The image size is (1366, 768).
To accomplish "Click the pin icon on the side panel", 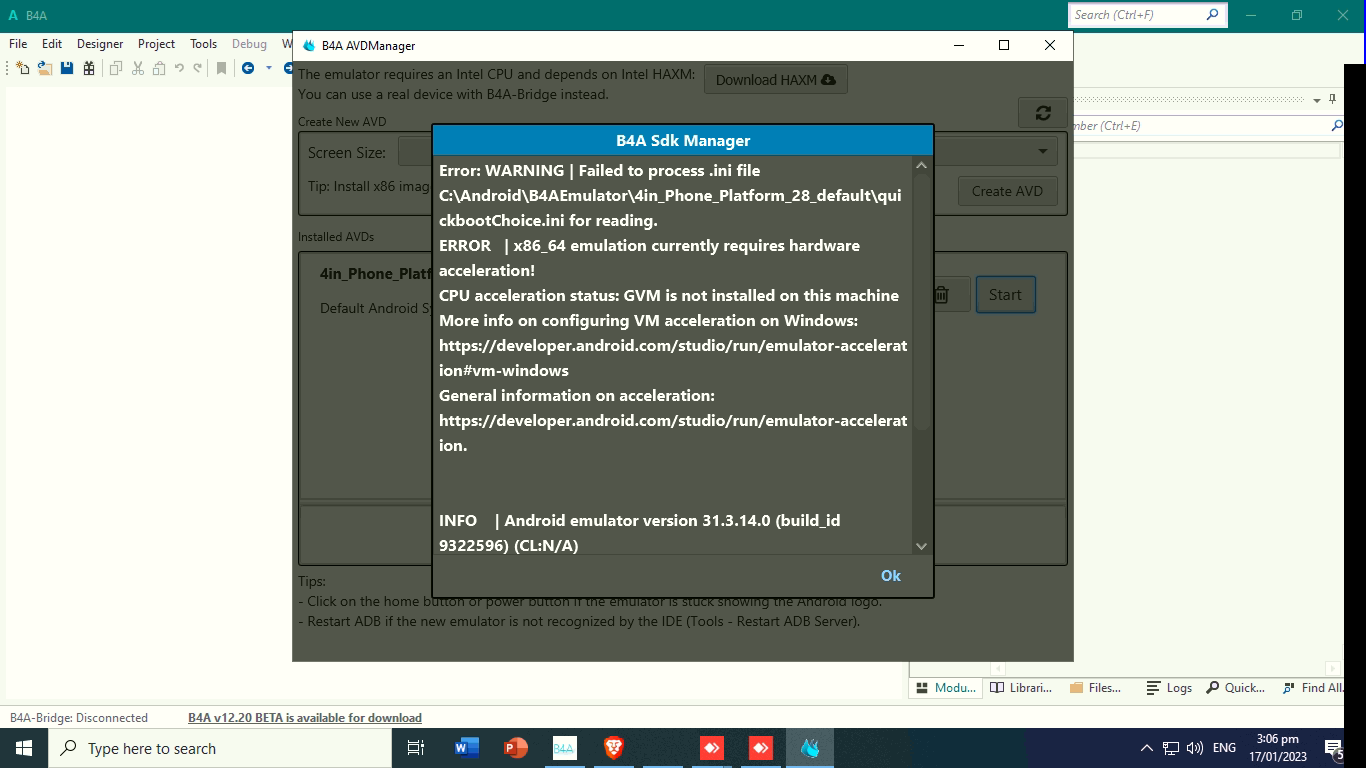I will [1332, 99].
